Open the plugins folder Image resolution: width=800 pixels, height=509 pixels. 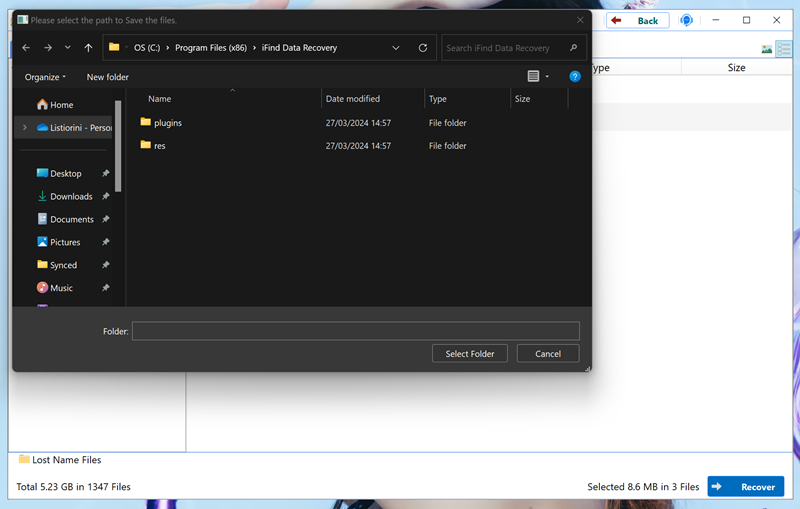pos(168,123)
